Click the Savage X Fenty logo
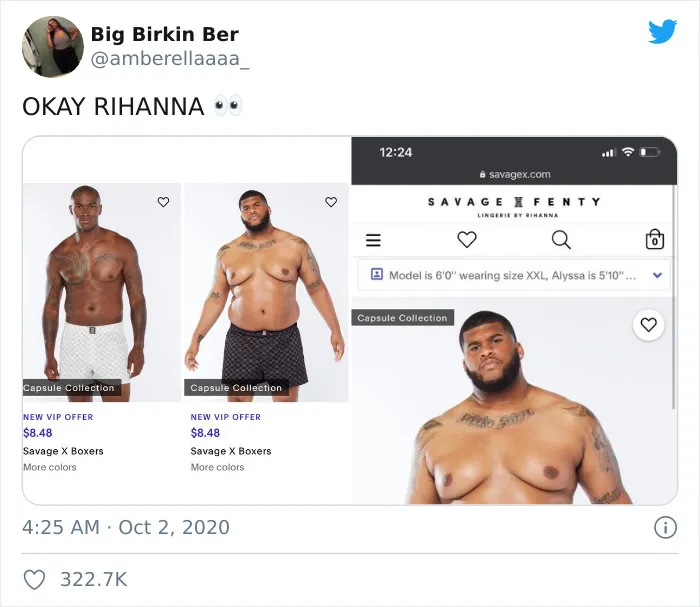Screen dimensions: 700x607 click(514, 207)
